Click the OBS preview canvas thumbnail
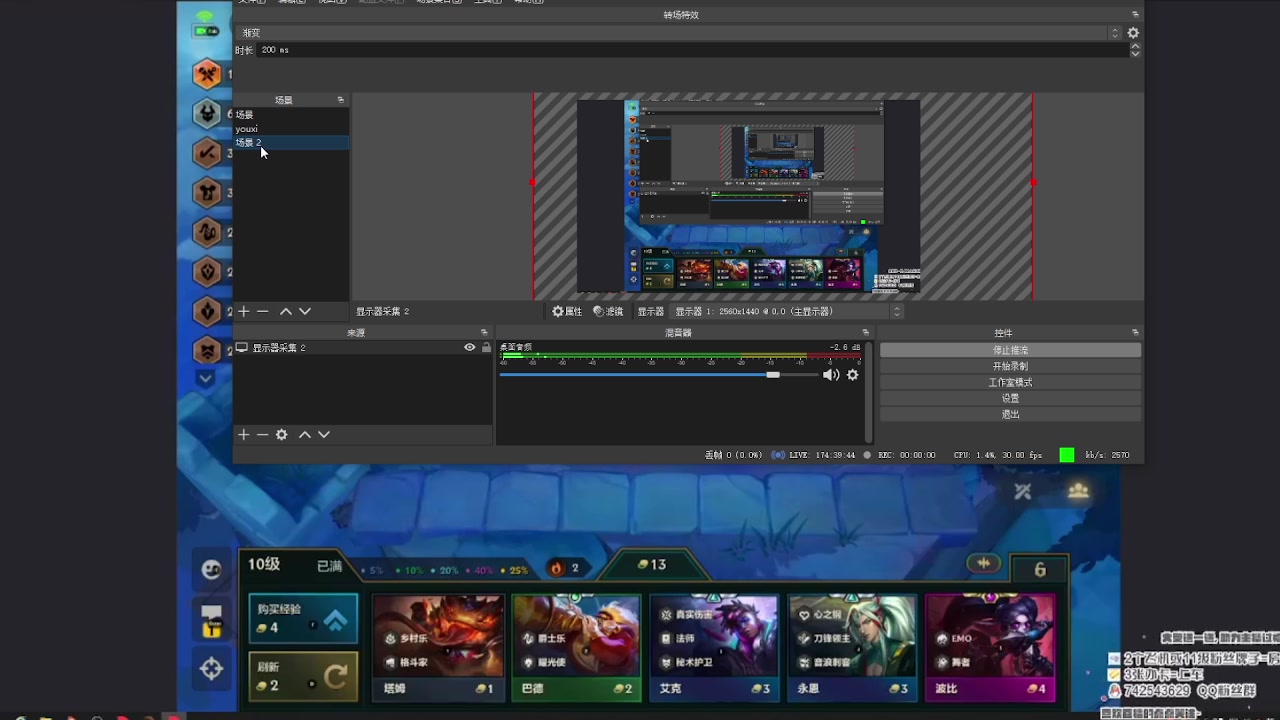This screenshot has height=720, width=1280. (x=749, y=196)
